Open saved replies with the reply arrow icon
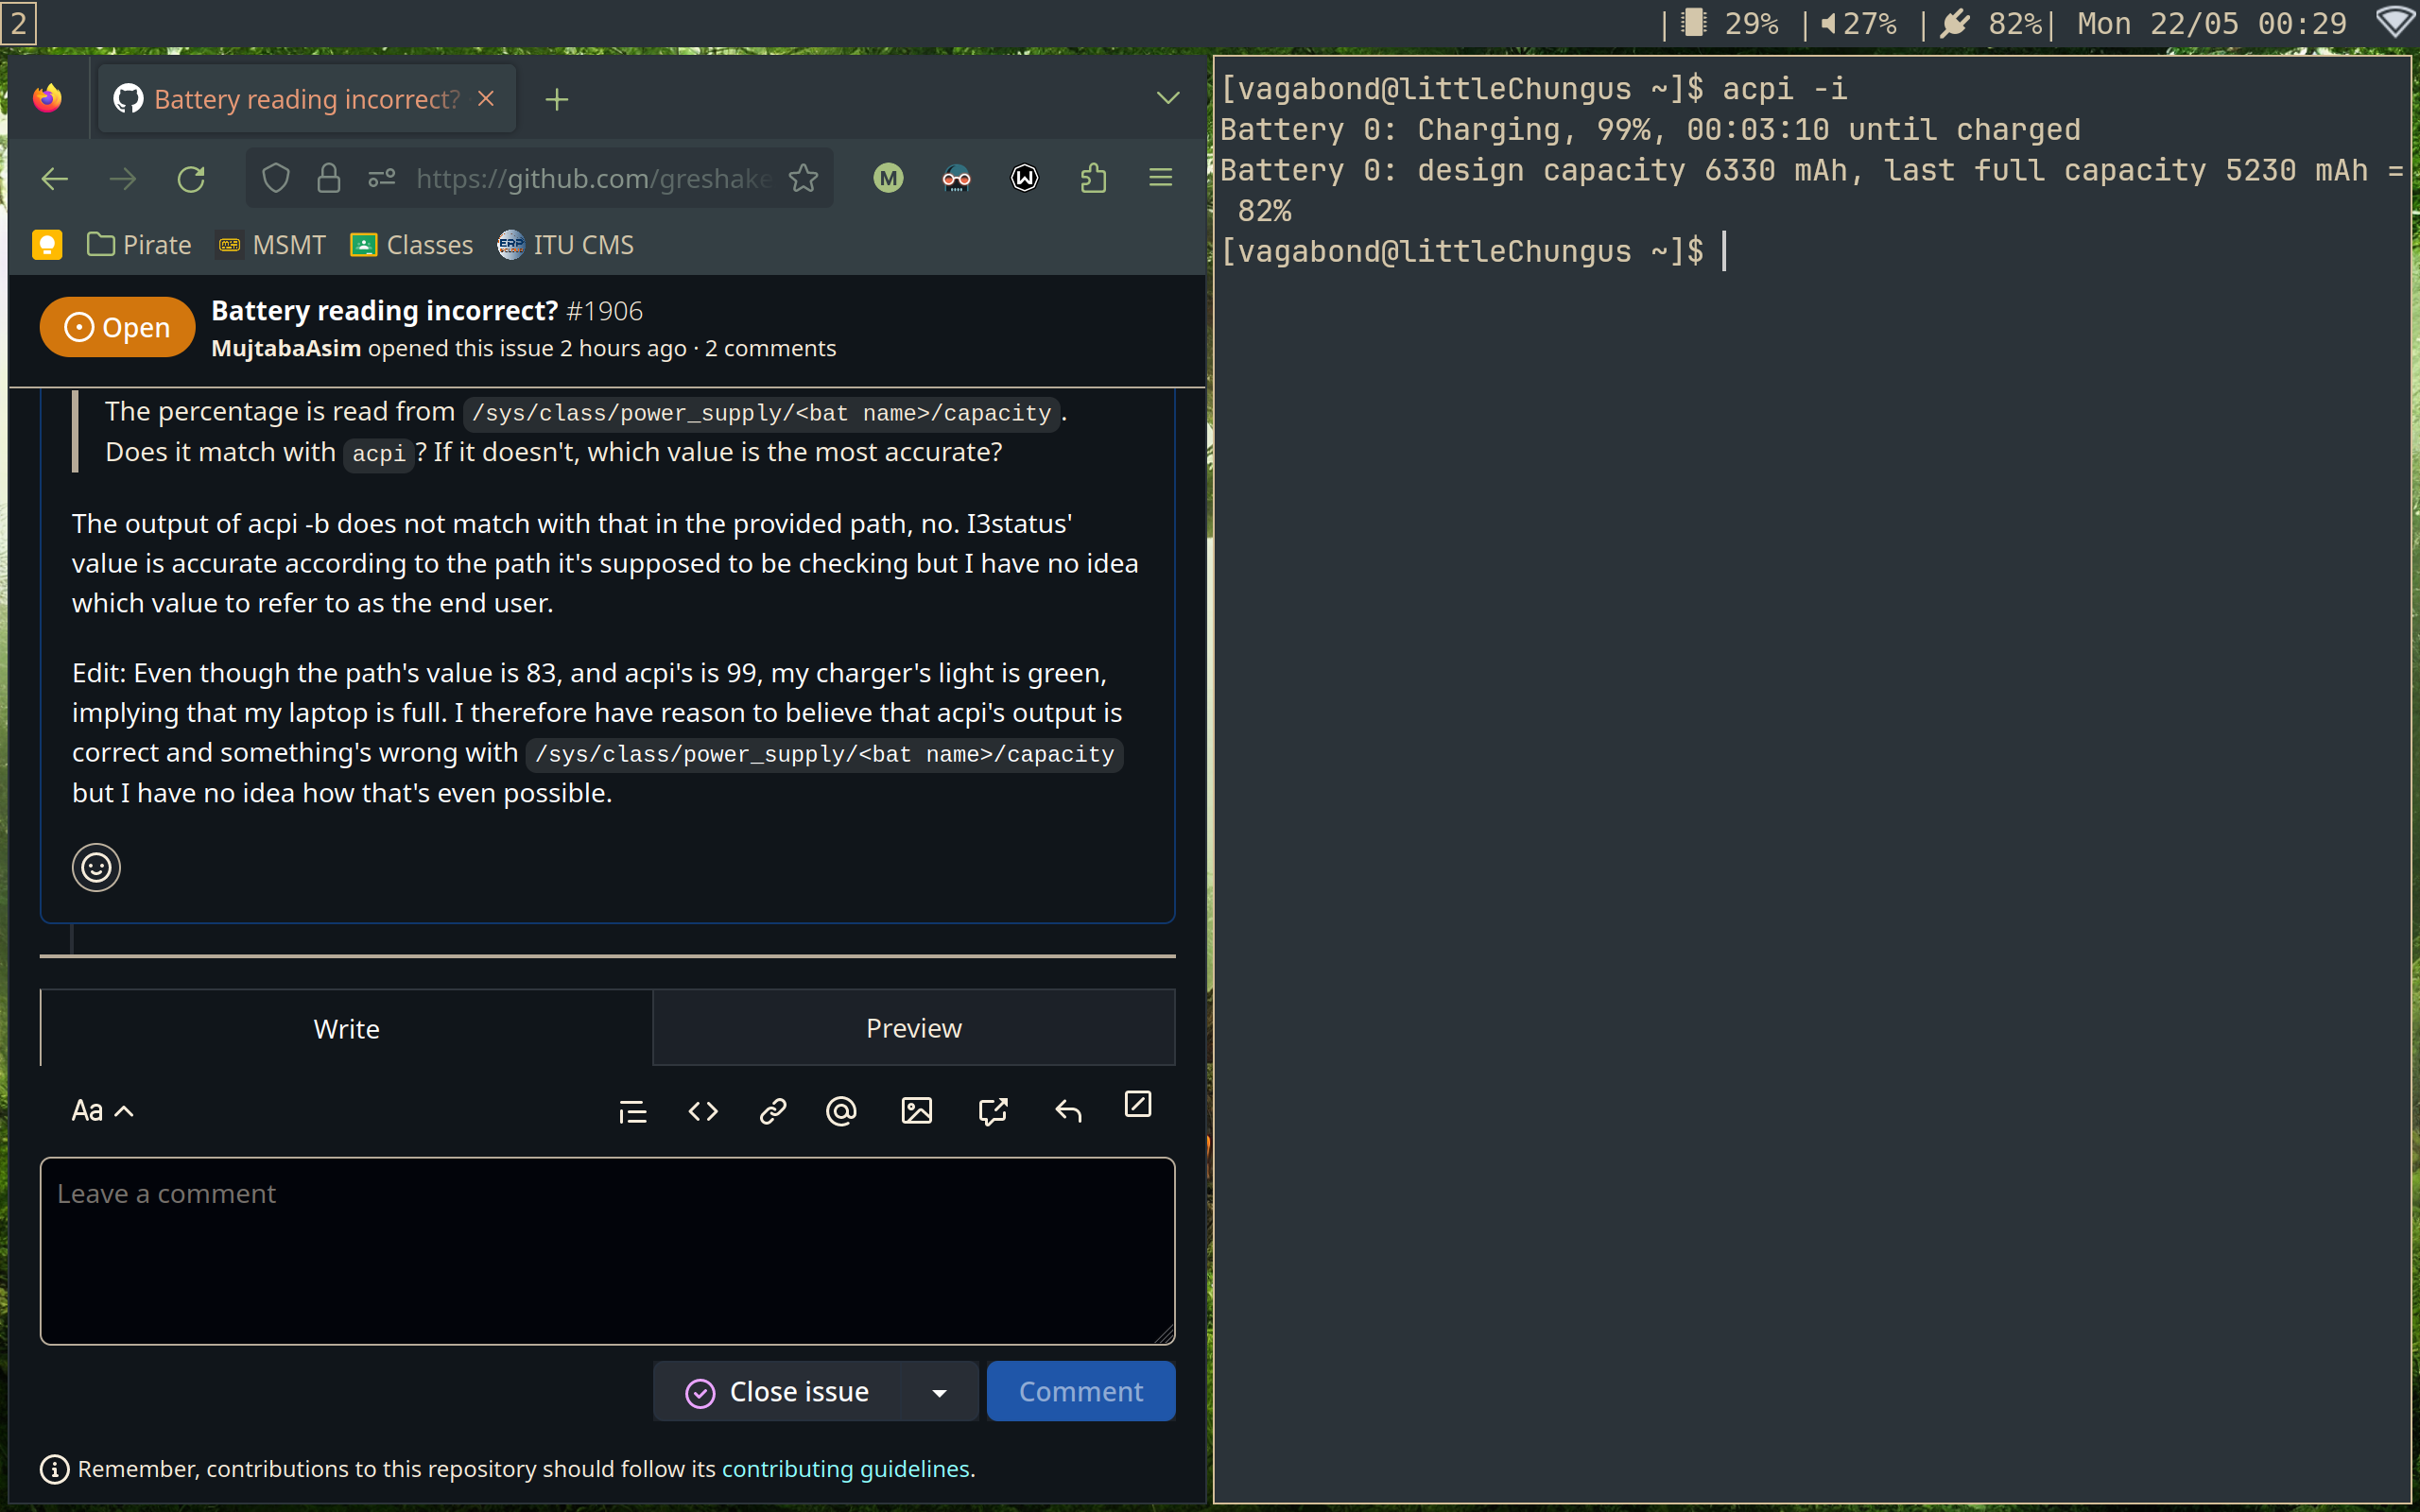Viewport: 2420px width, 1512px height. [x=1067, y=1111]
